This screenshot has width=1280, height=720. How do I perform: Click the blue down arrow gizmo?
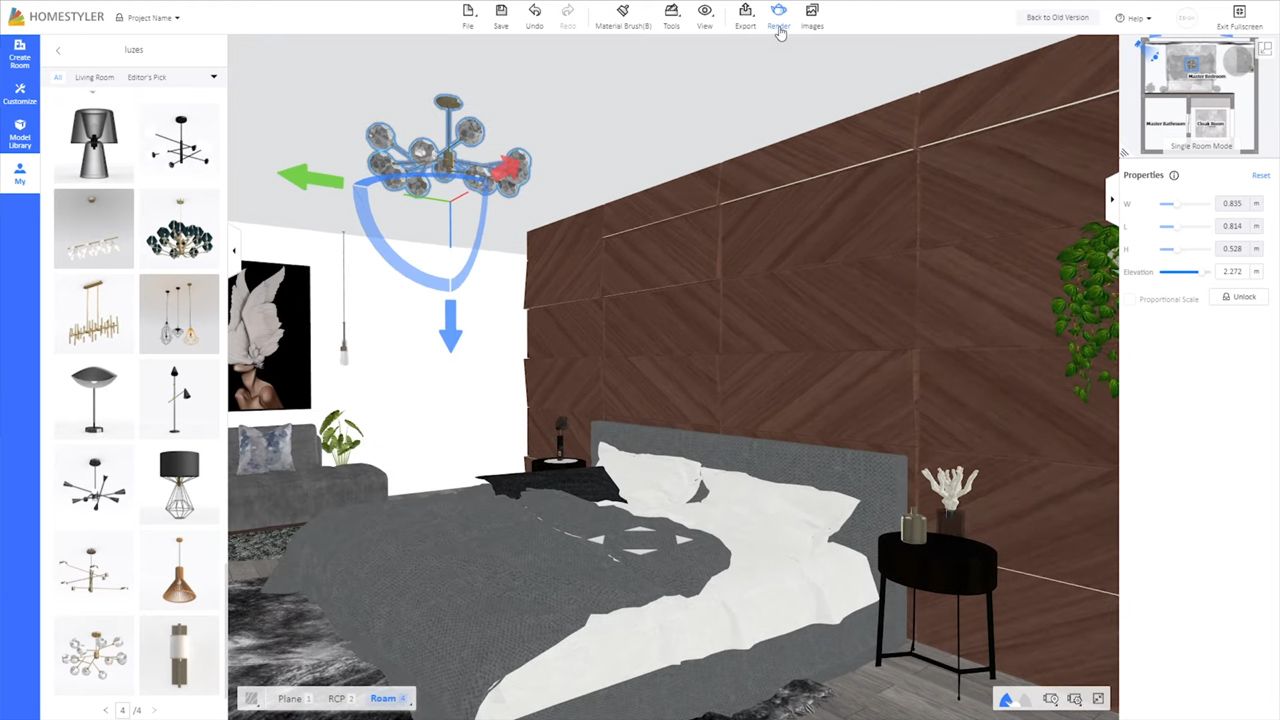[x=450, y=325]
